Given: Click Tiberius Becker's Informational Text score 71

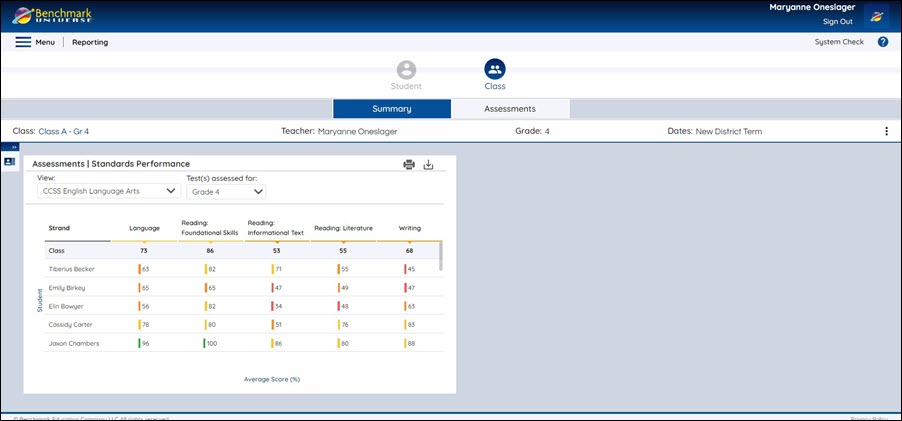Looking at the screenshot, I should tap(277, 269).
